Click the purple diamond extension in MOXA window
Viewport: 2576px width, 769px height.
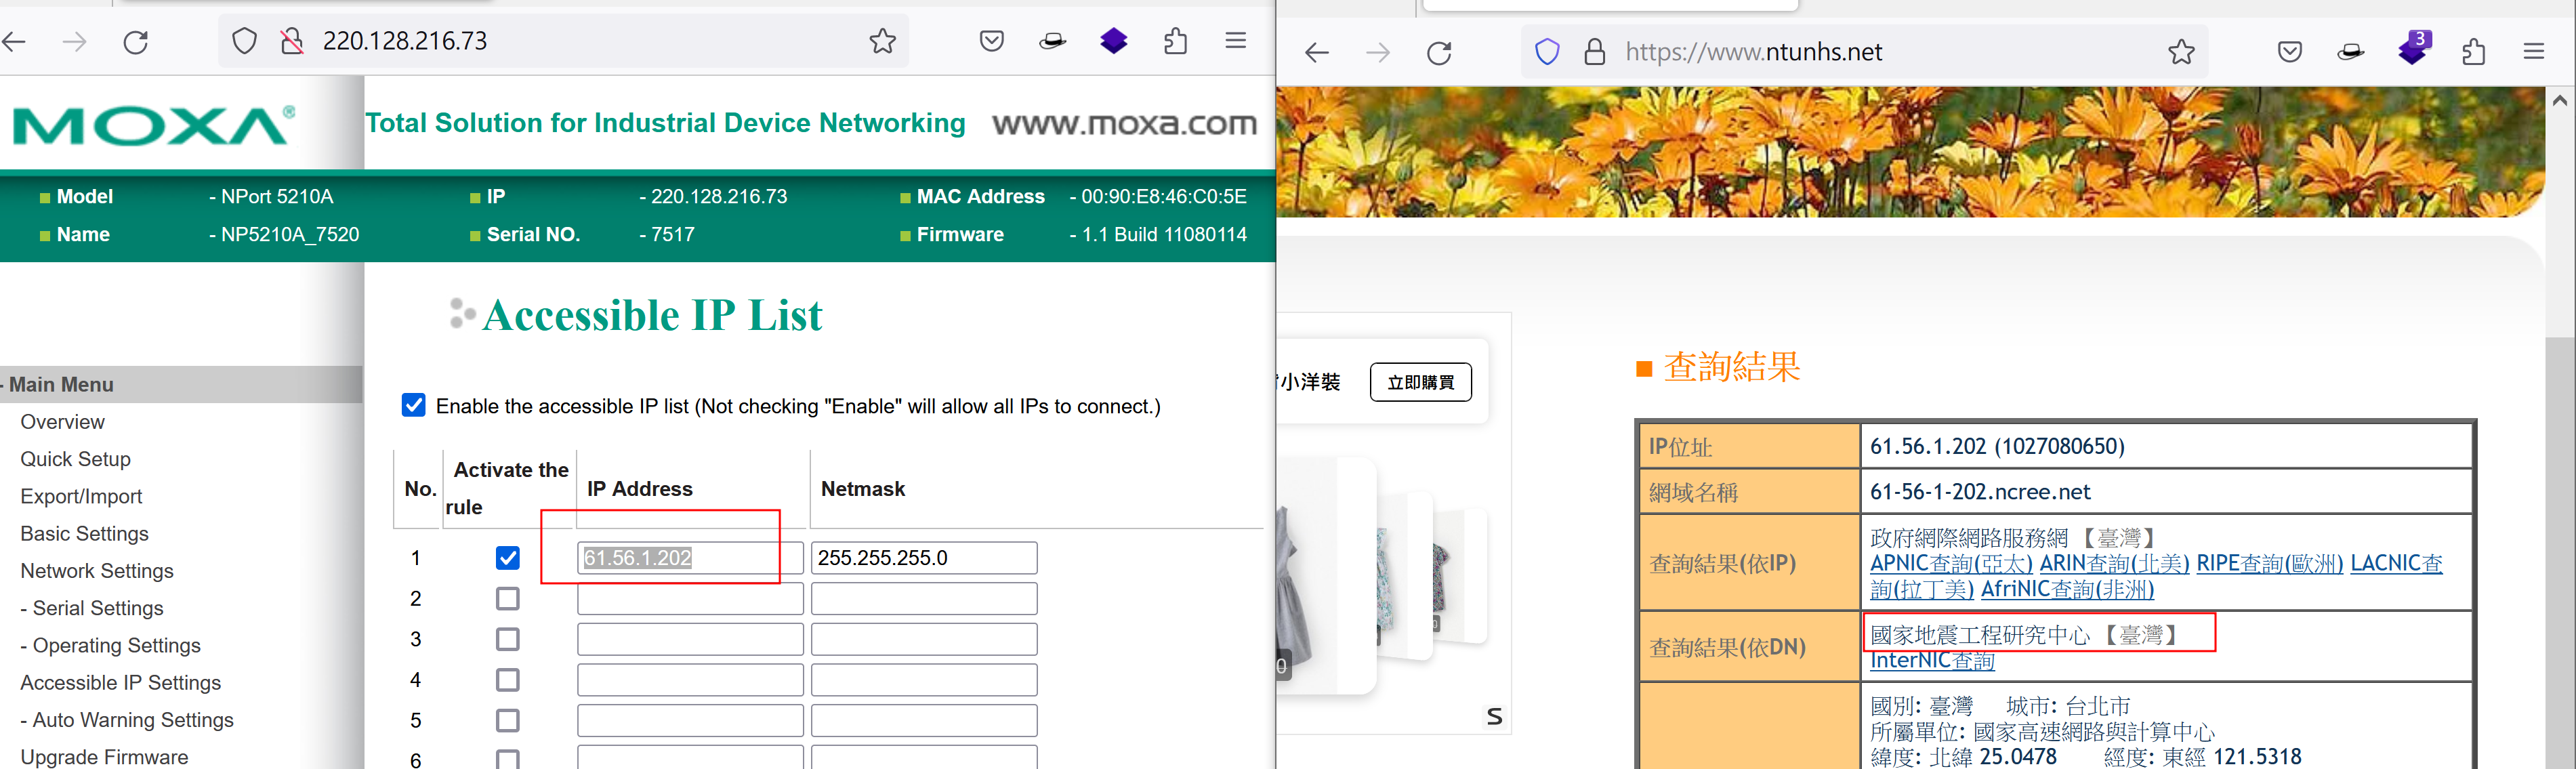(1113, 41)
